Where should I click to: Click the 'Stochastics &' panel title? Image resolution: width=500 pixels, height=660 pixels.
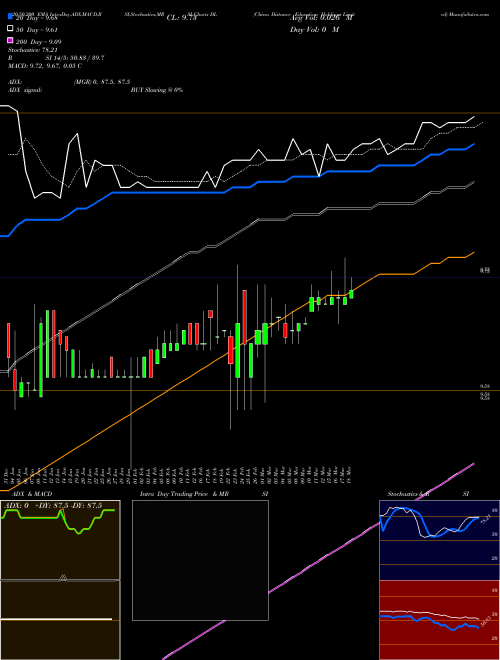(408, 494)
